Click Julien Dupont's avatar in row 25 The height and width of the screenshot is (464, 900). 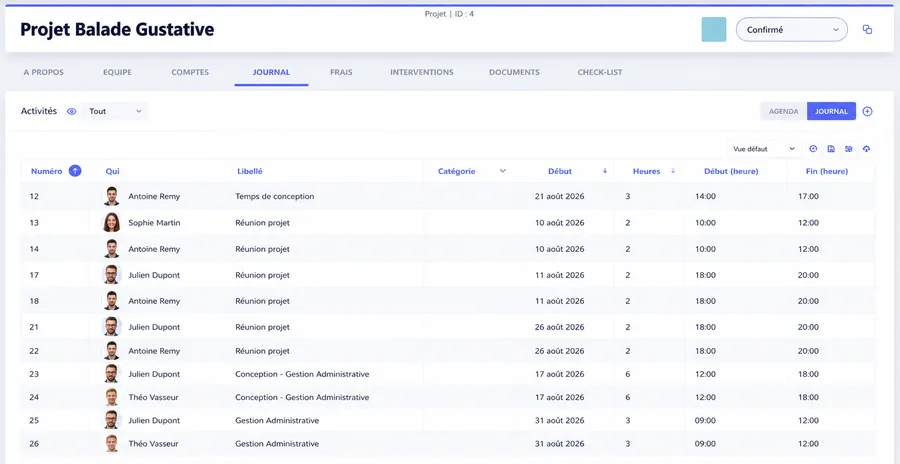pos(111,420)
